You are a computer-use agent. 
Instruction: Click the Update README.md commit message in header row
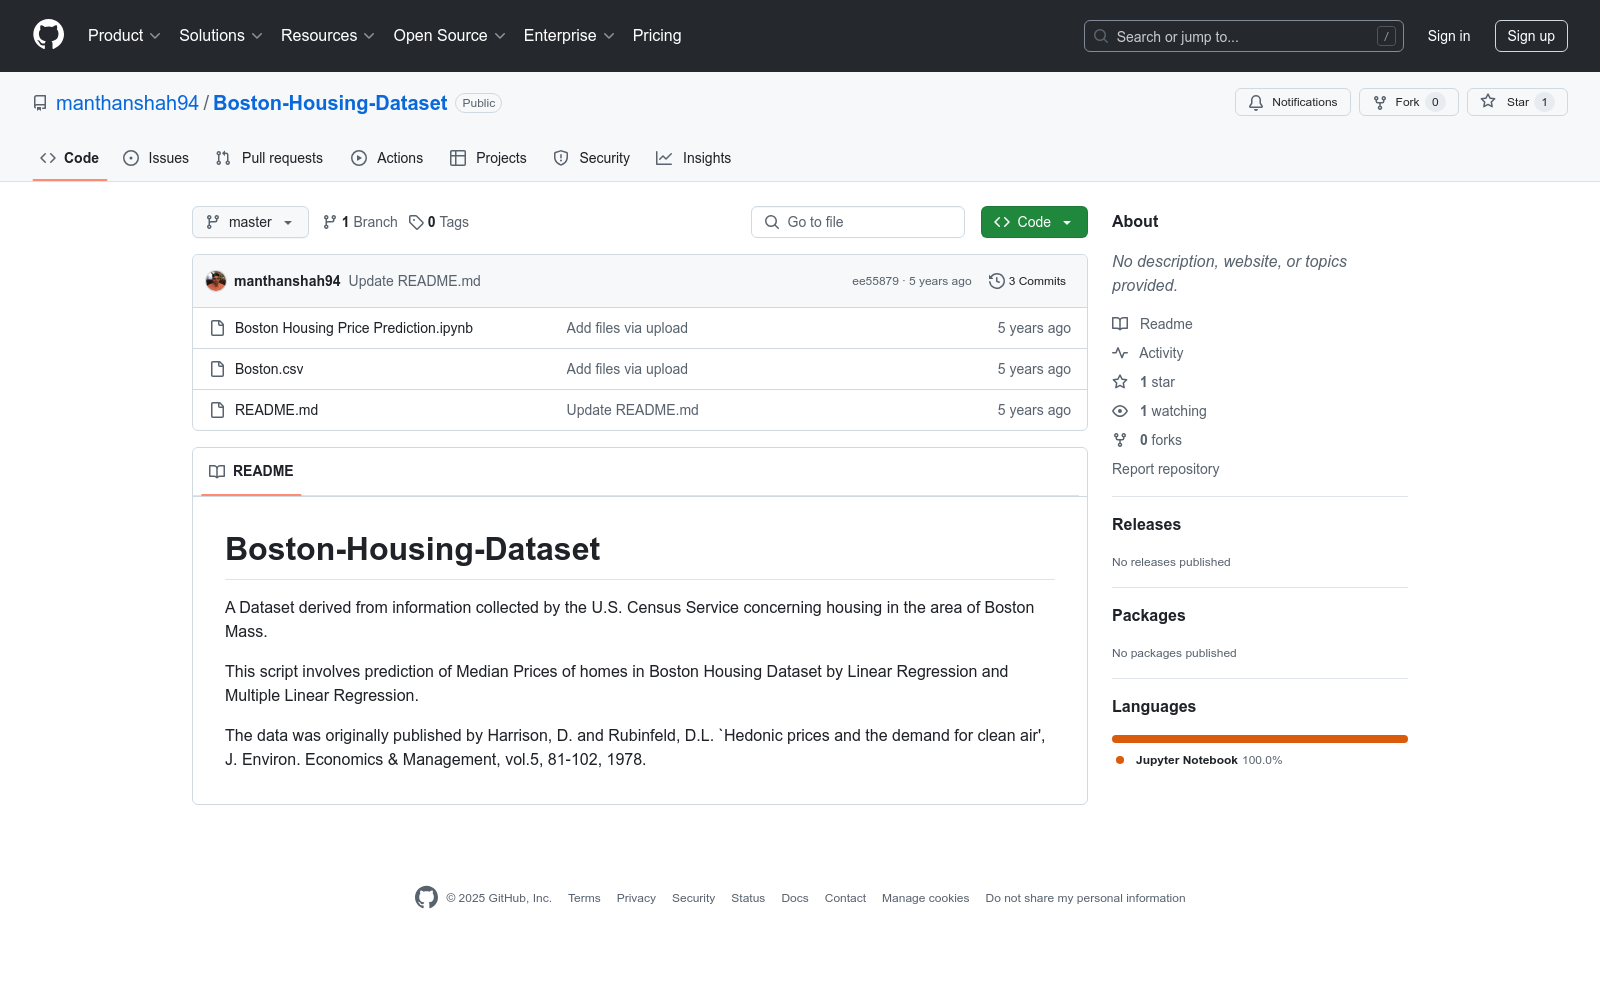click(x=415, y=281)
